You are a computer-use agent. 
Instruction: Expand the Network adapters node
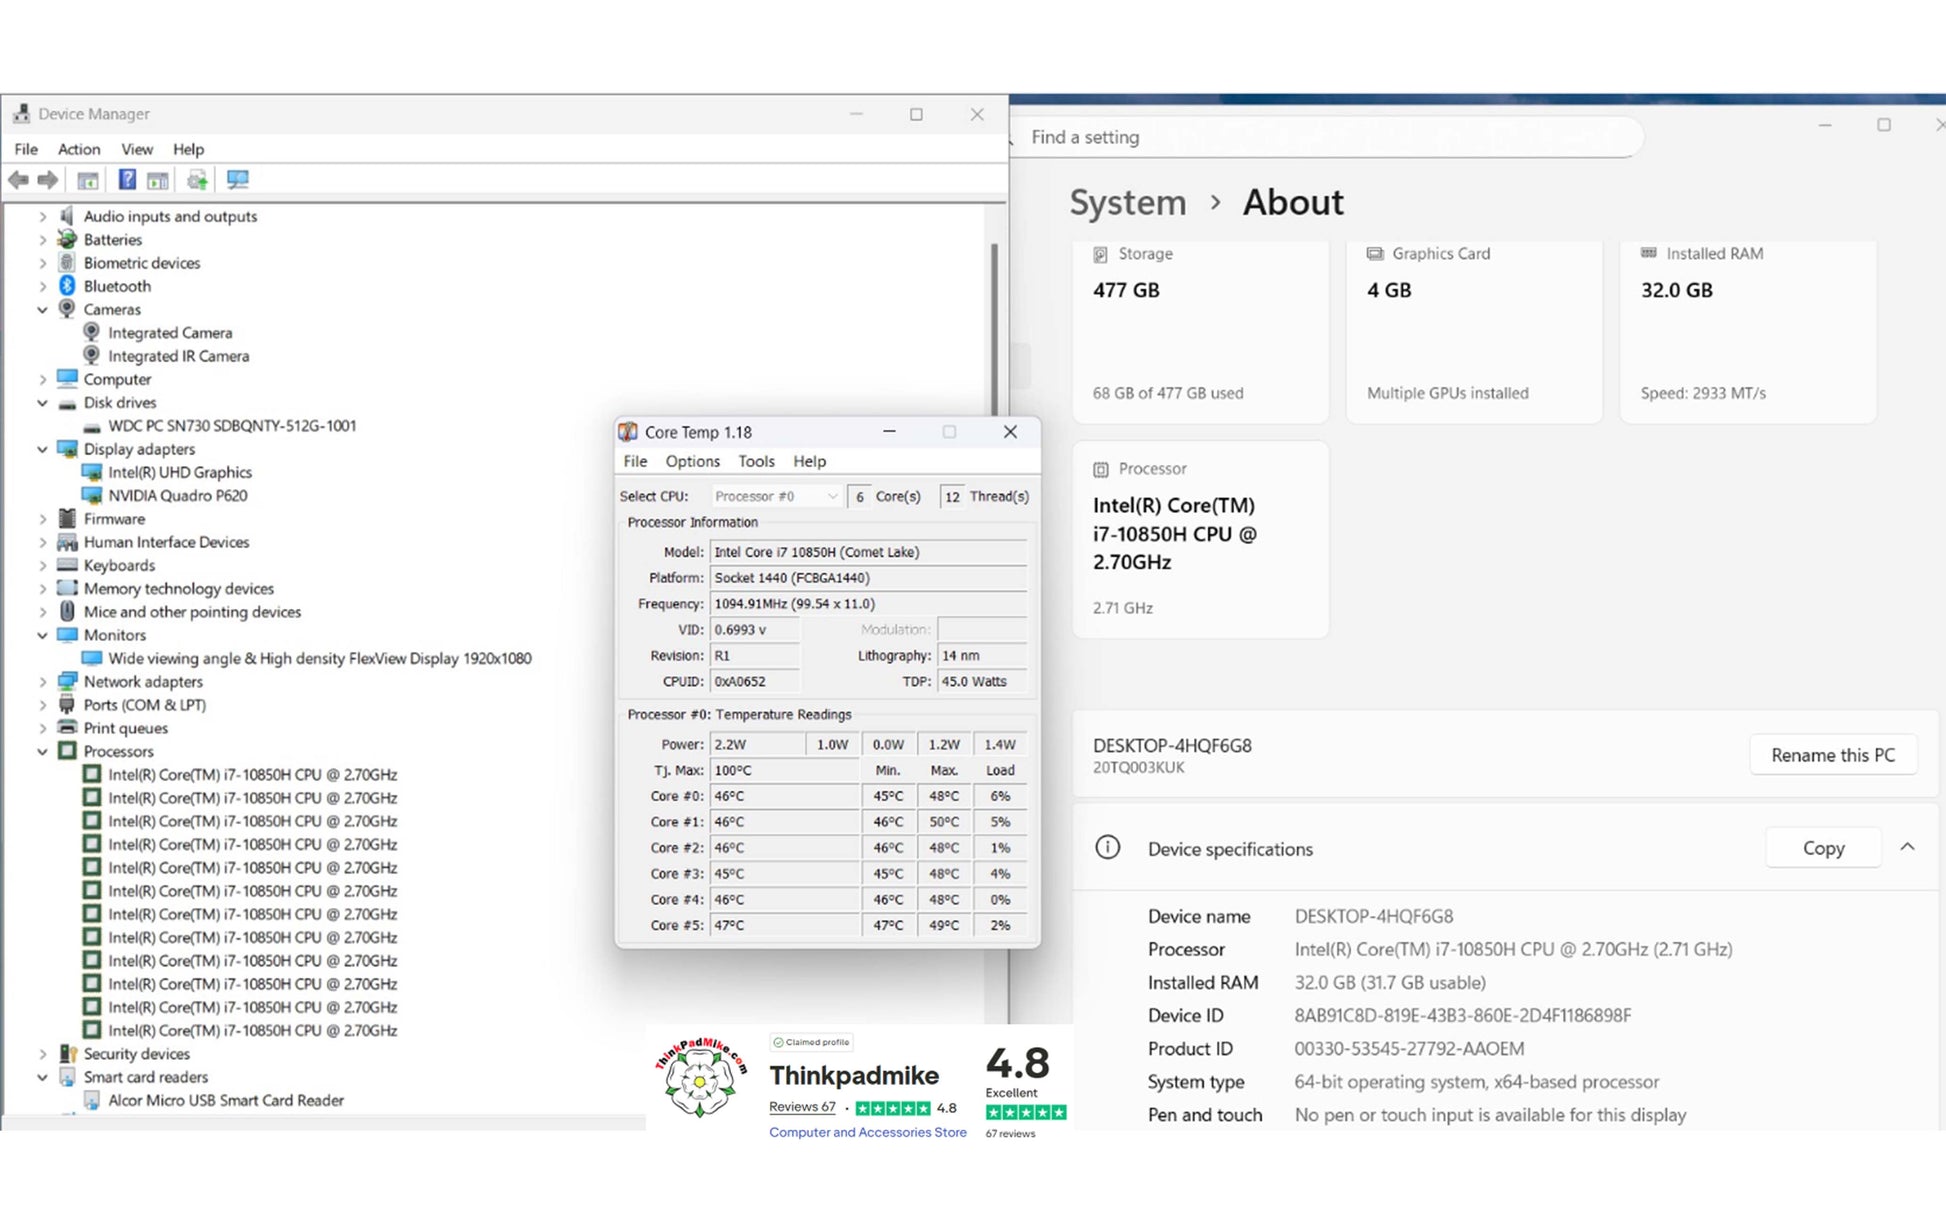click(x=42, y=682)
